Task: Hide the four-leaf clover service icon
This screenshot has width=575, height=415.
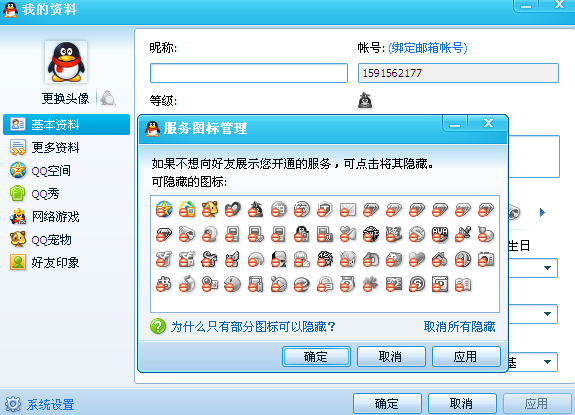Action: tap(371, 284)
